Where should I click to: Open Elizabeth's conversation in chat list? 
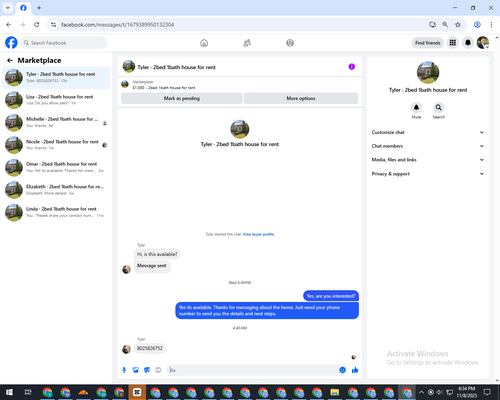(56, 190)
